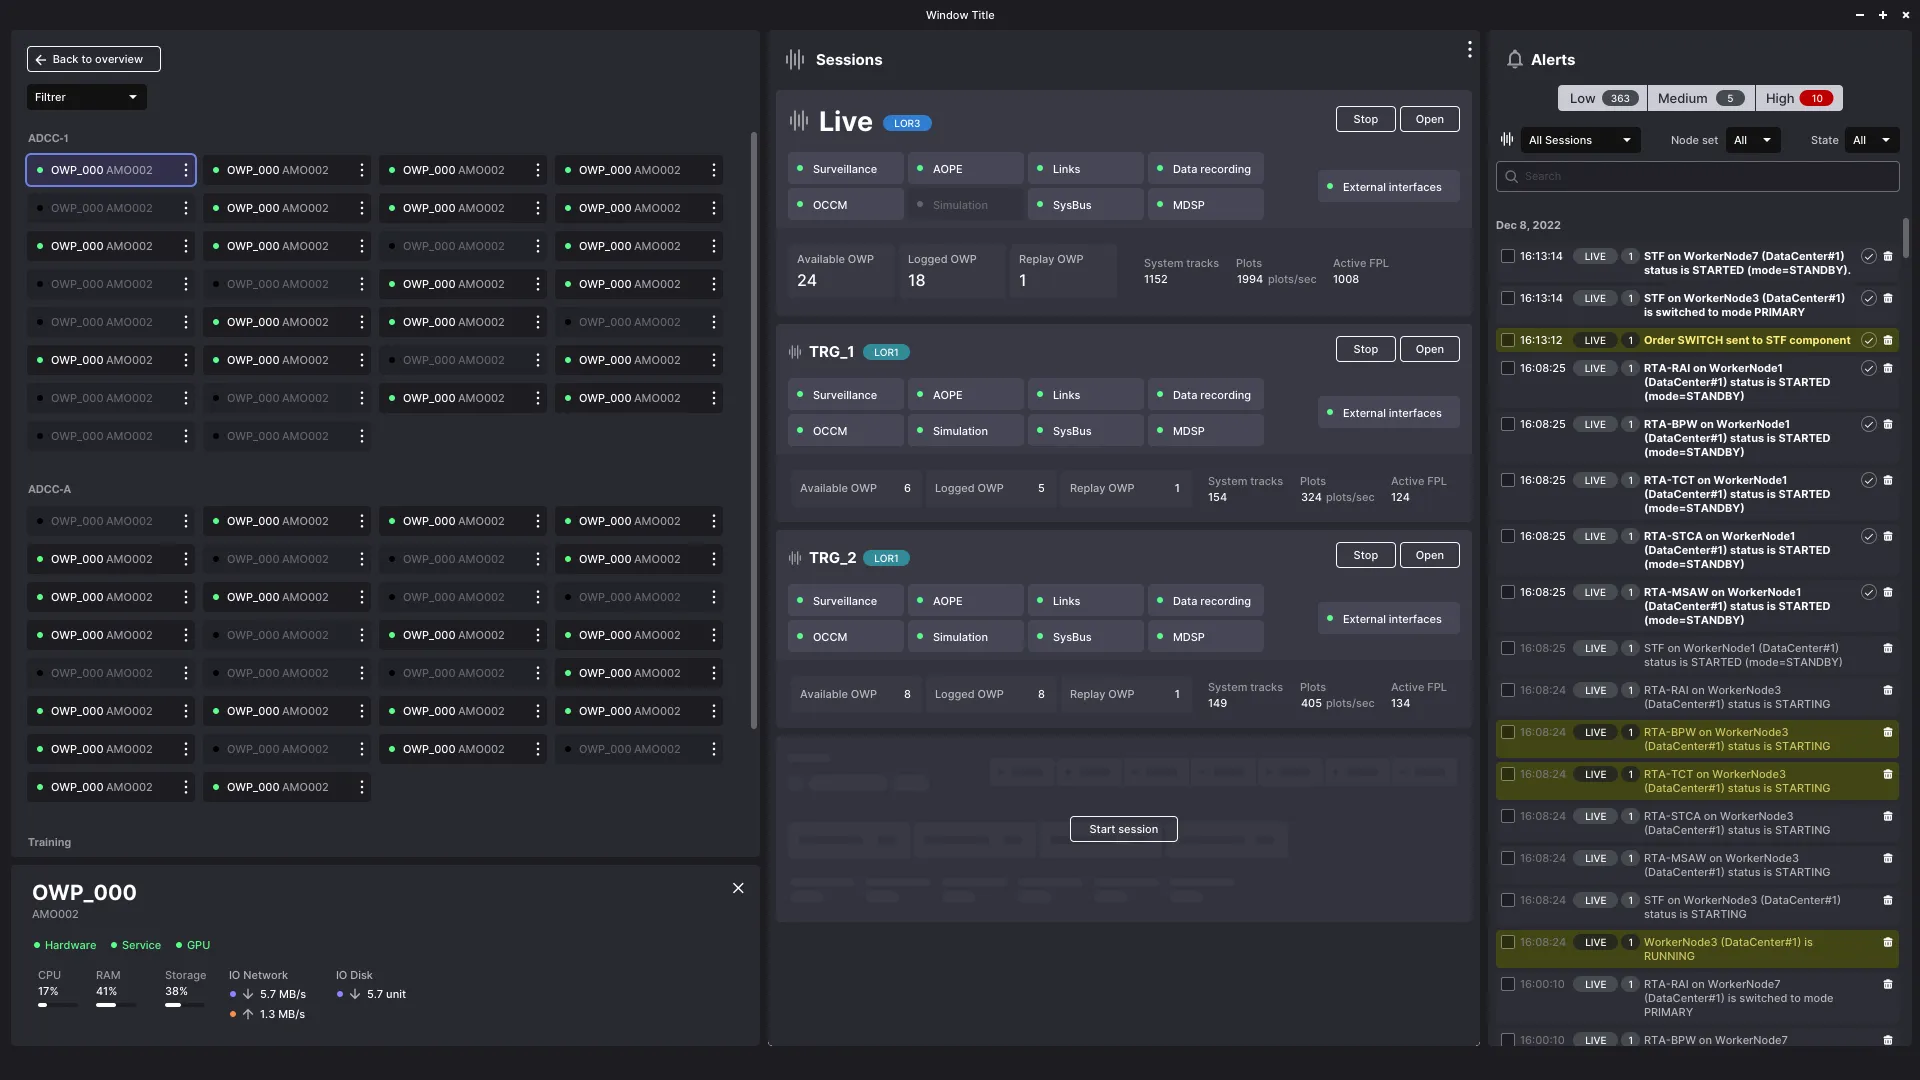
Task: Check the 16:13:12 Order SWITCH alert checkbox
Action: coord(1508,341)
